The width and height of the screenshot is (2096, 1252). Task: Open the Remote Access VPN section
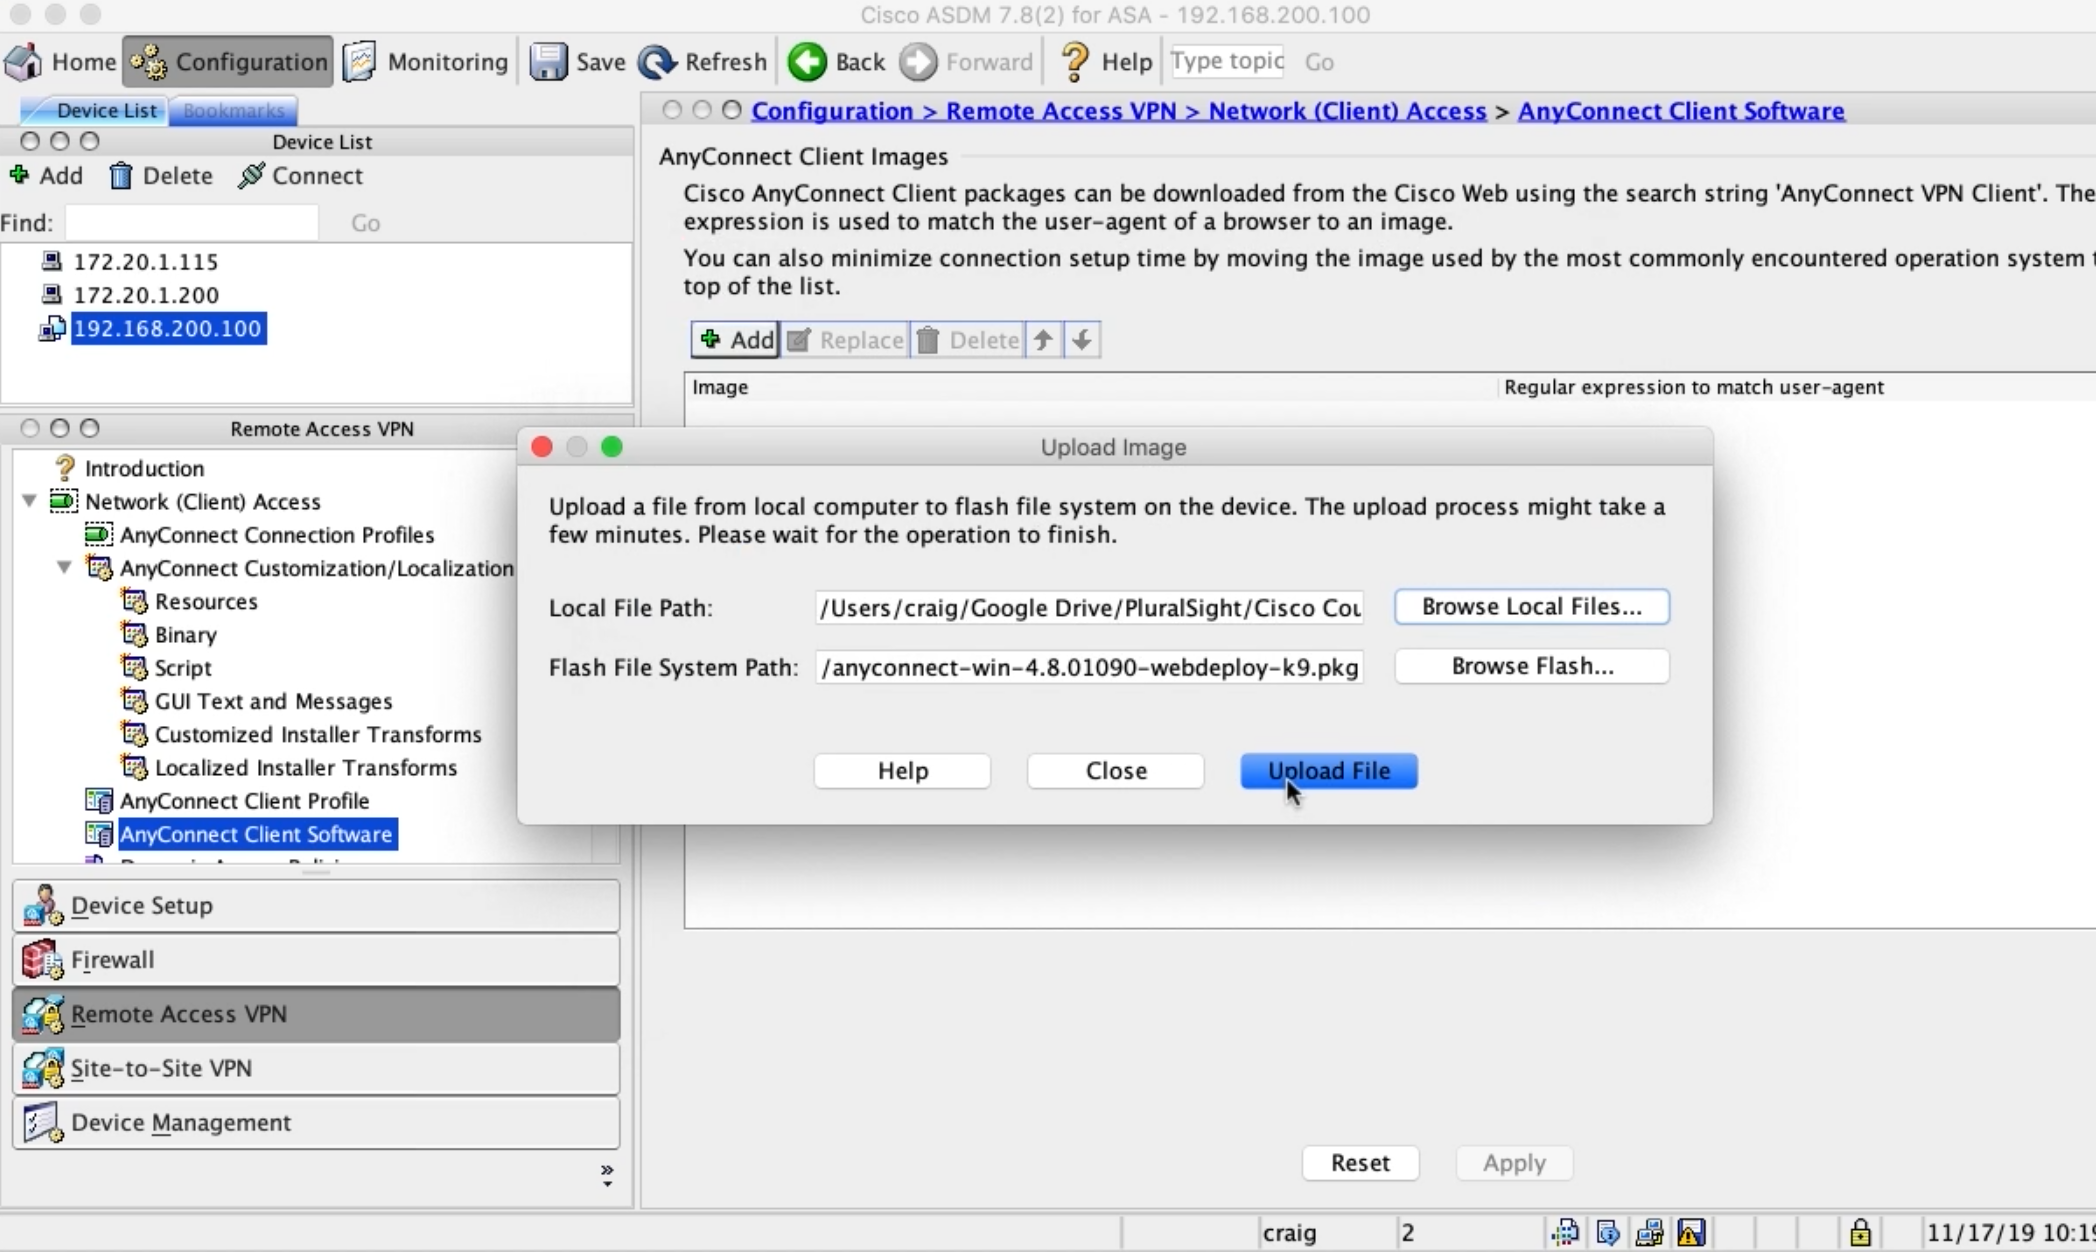tap(316, 1014)
